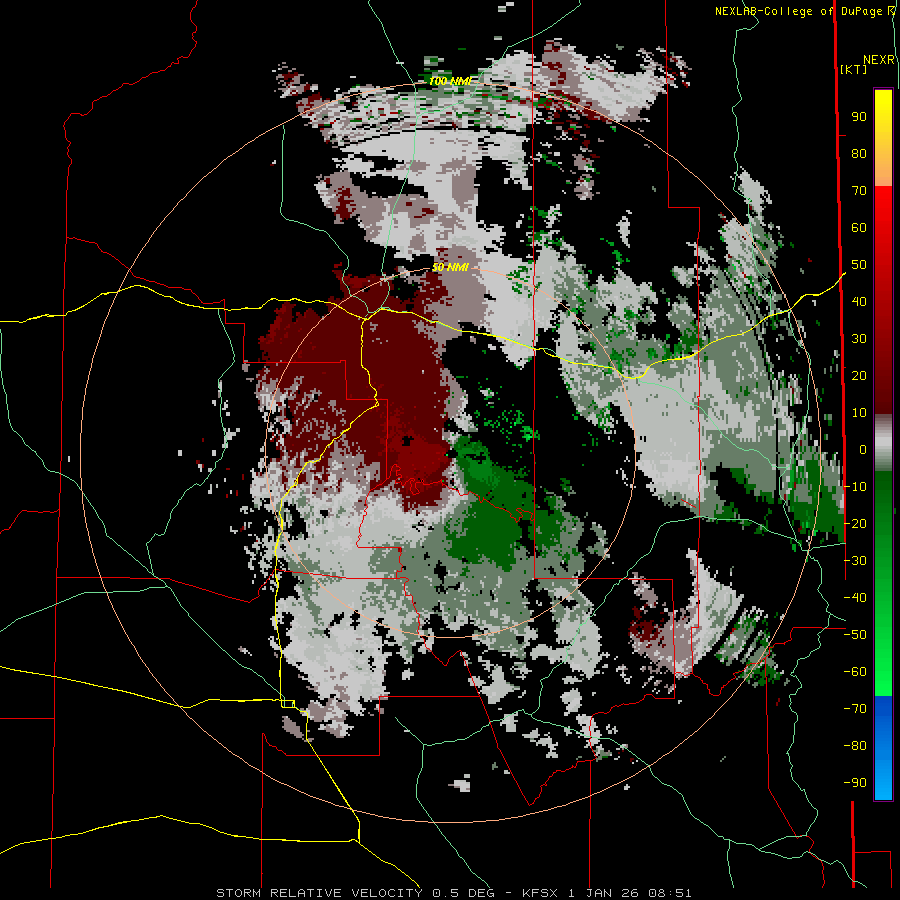
Task: Click the -80 value on velocity scale
Action: pyautogui.click(x=855, y=746)
